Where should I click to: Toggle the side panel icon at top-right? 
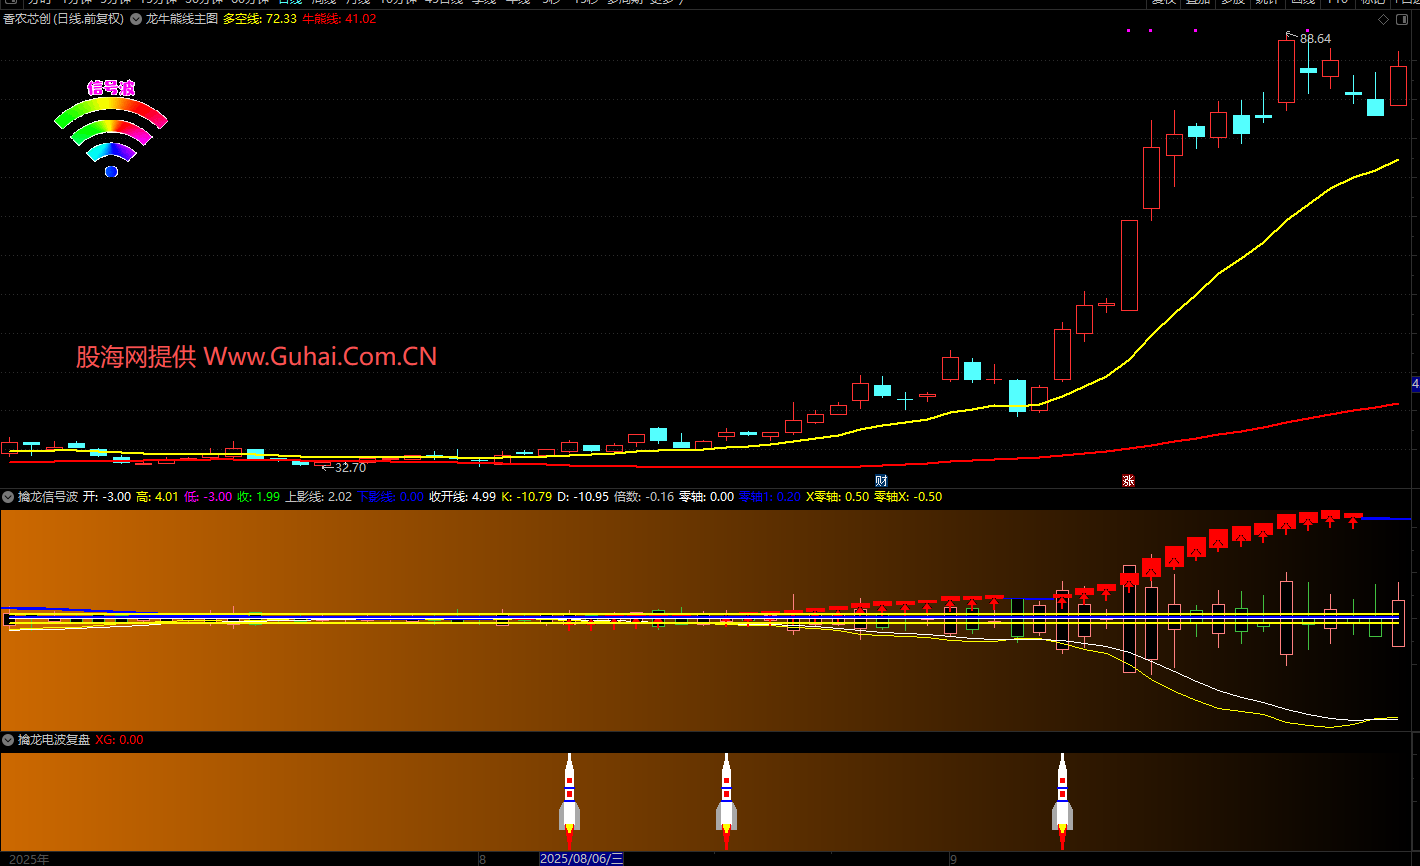(1401, 19)
